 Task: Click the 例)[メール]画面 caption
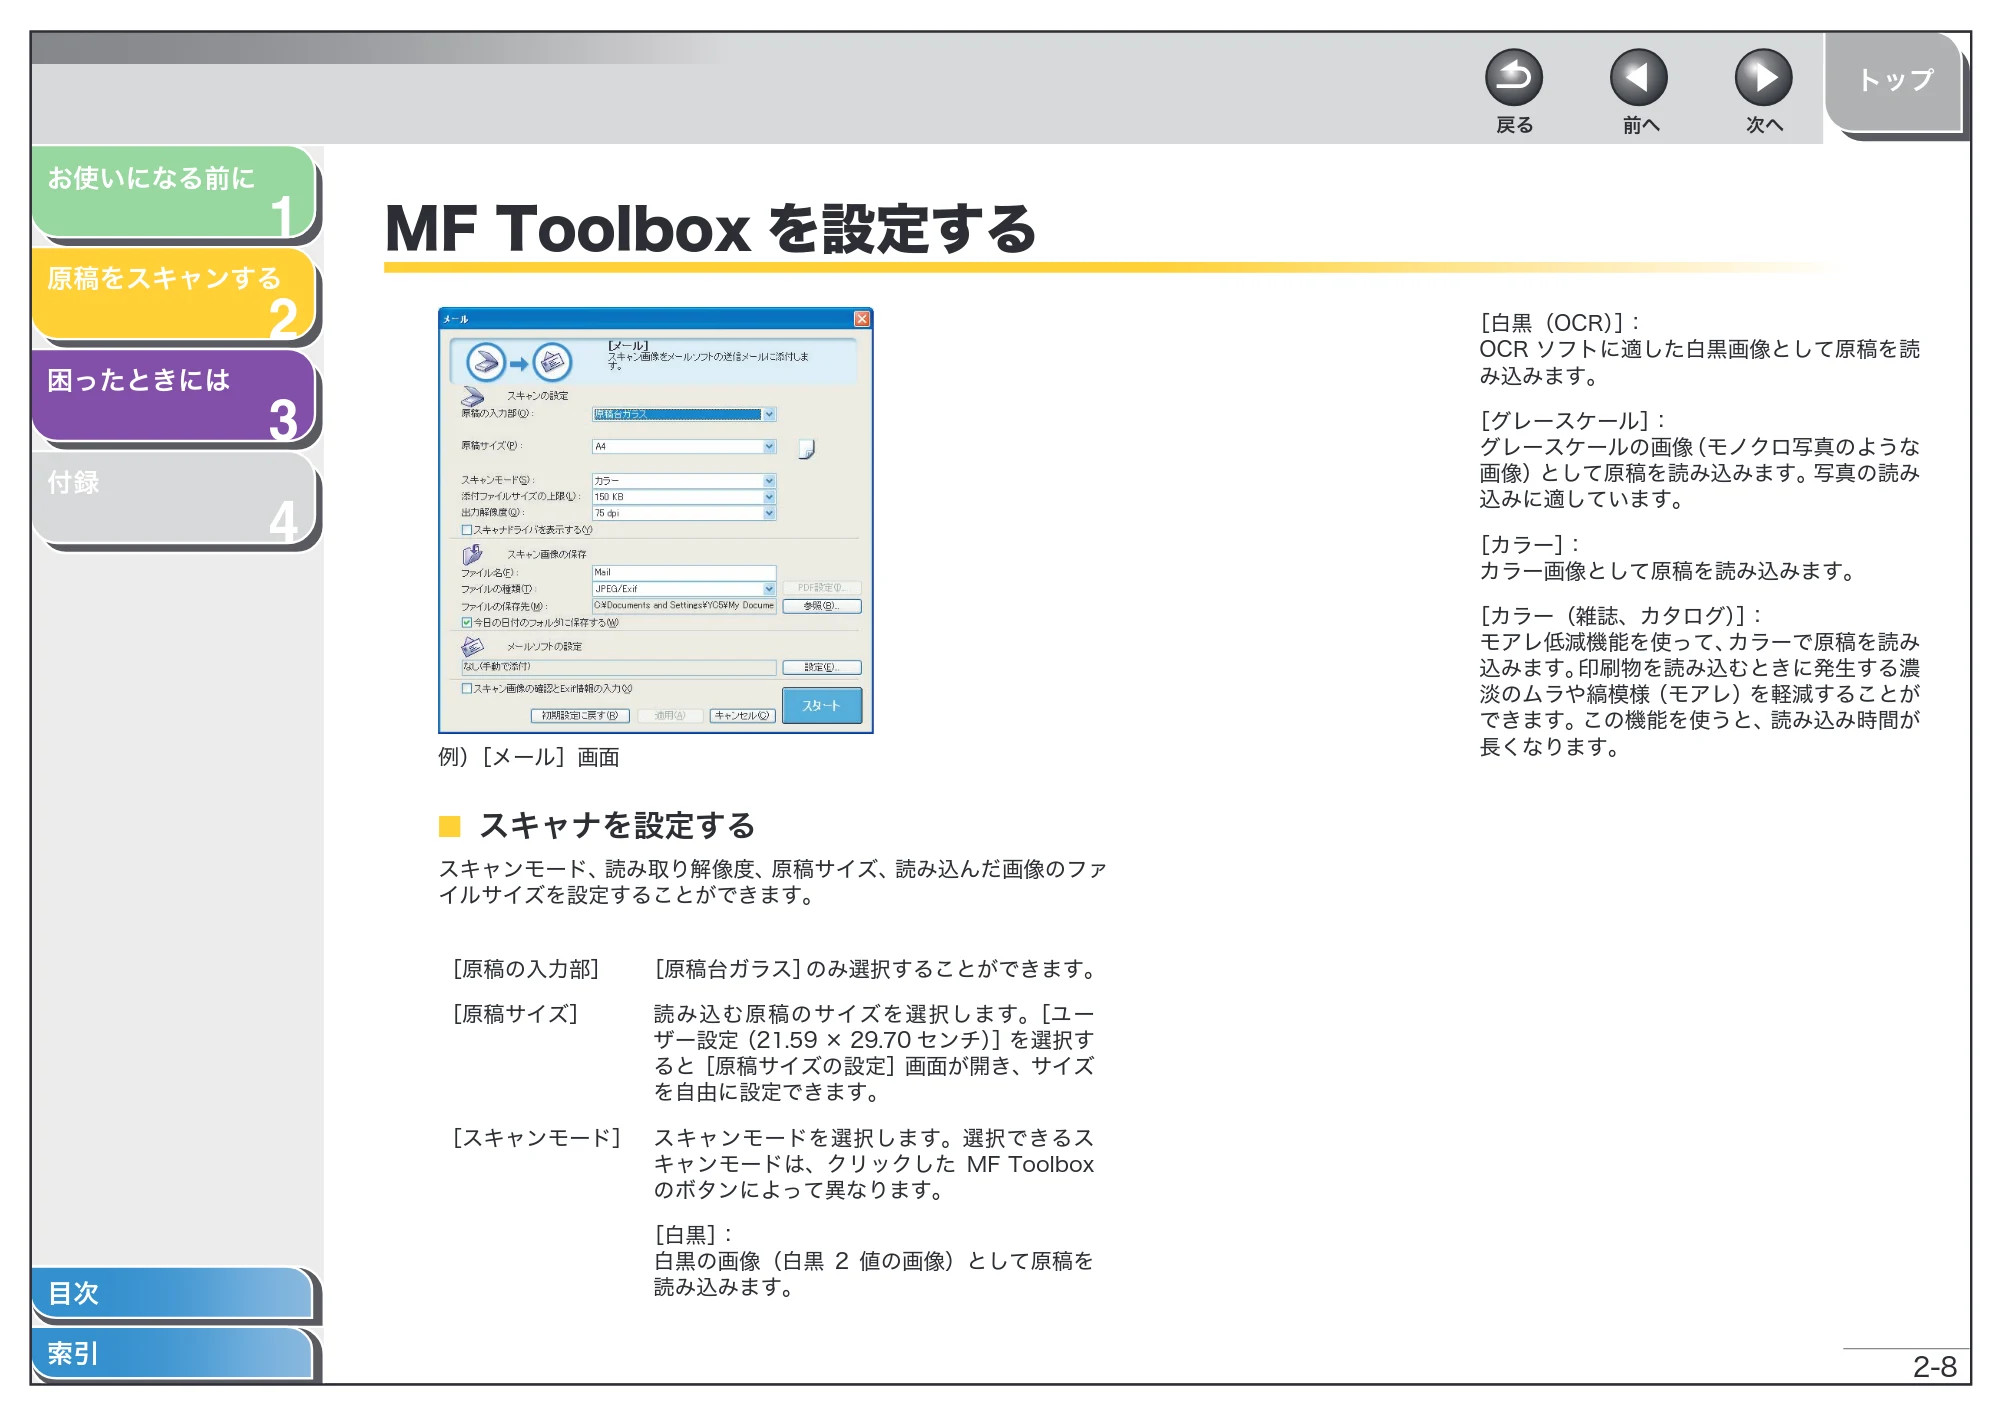pyautogui.click(x=529, y=757)
